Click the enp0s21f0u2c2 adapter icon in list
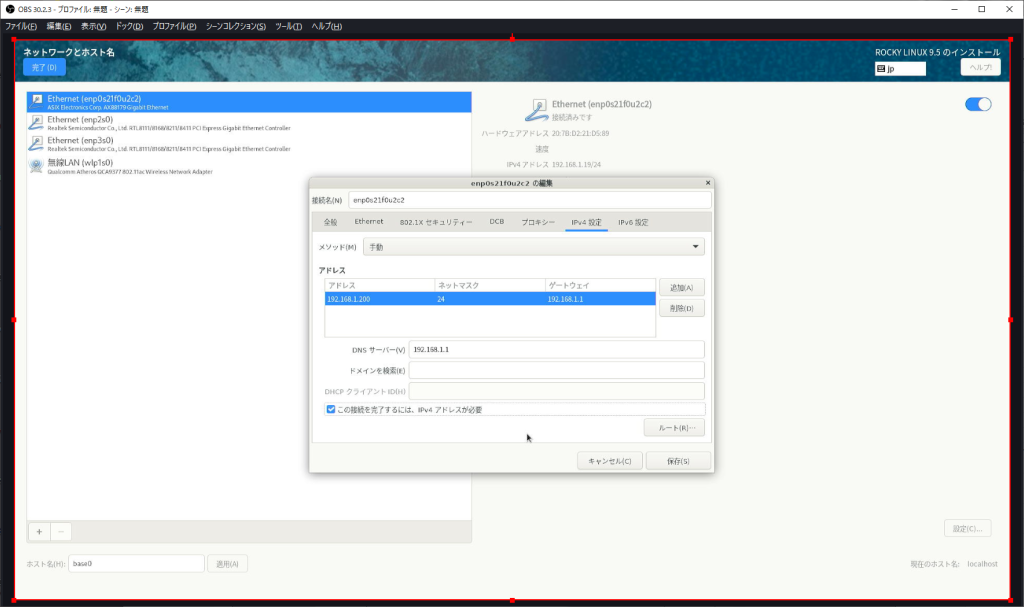The width and height of the screenshot is (1024, 607). click(x=36, y=101)
